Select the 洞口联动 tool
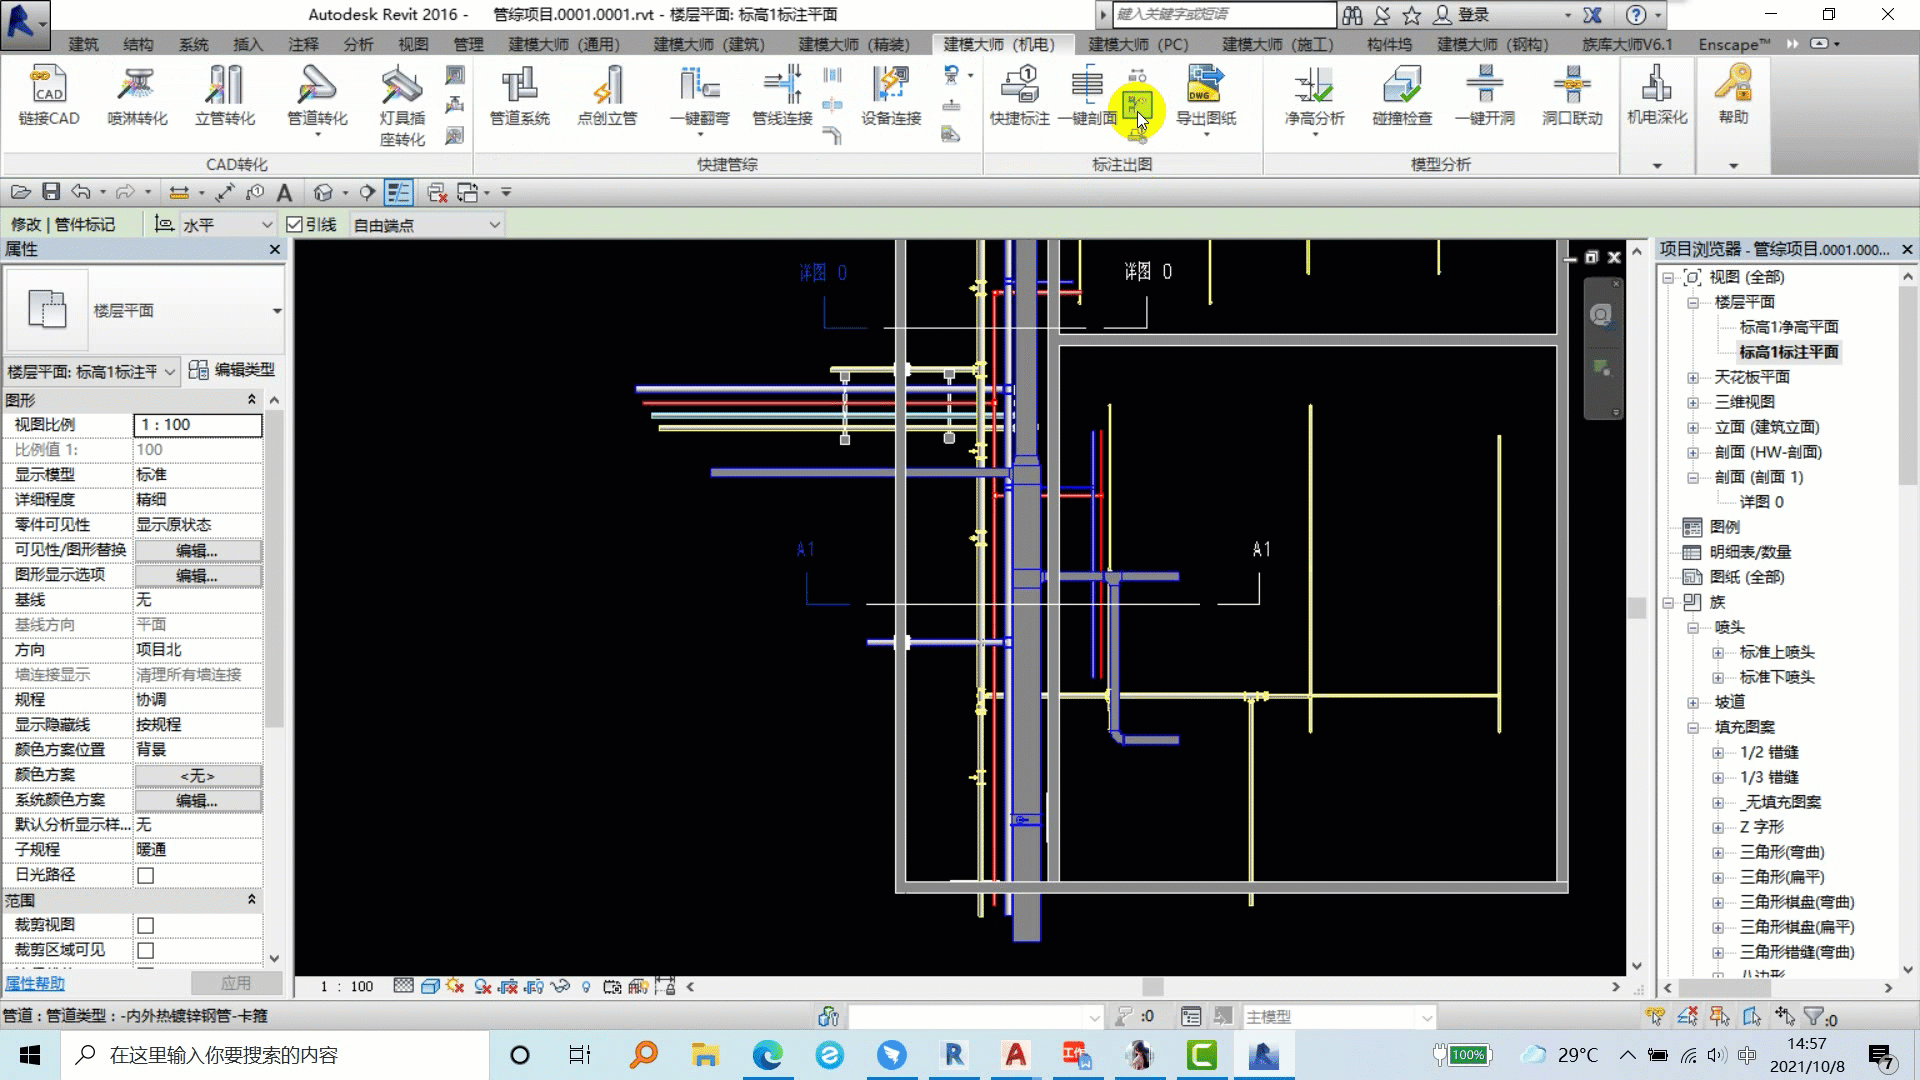1920x1080 pixels. click(x=1572, y=97)
